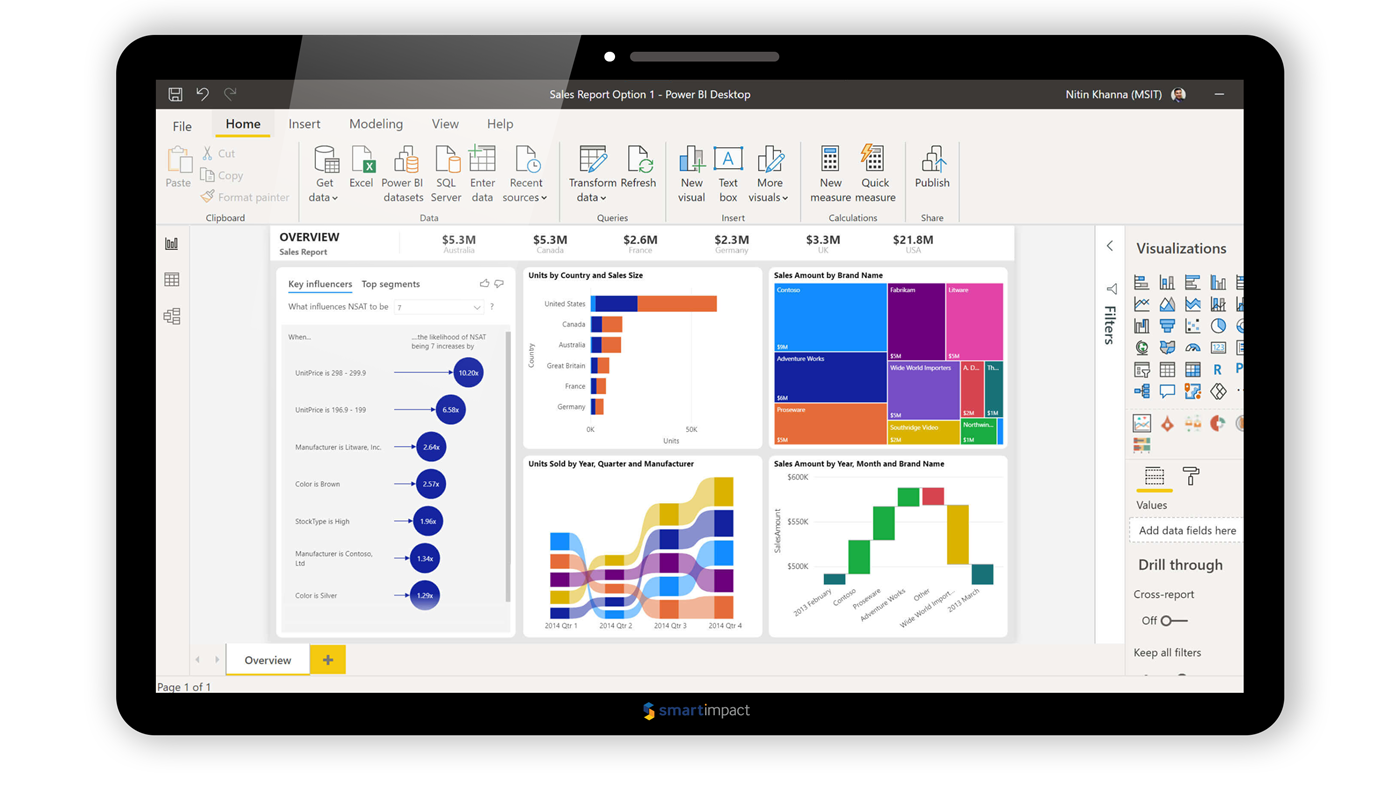Open the More visuals dropdown
Image resolution: width=1400 pixels, height=787 pixels.
(769, 174)
